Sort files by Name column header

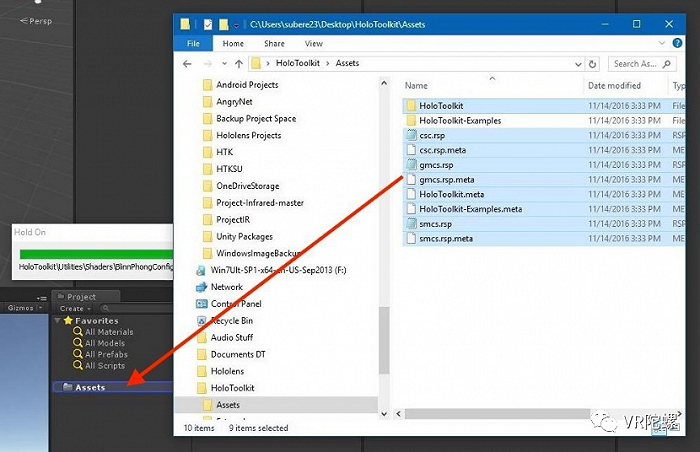(x=416, y=85)
